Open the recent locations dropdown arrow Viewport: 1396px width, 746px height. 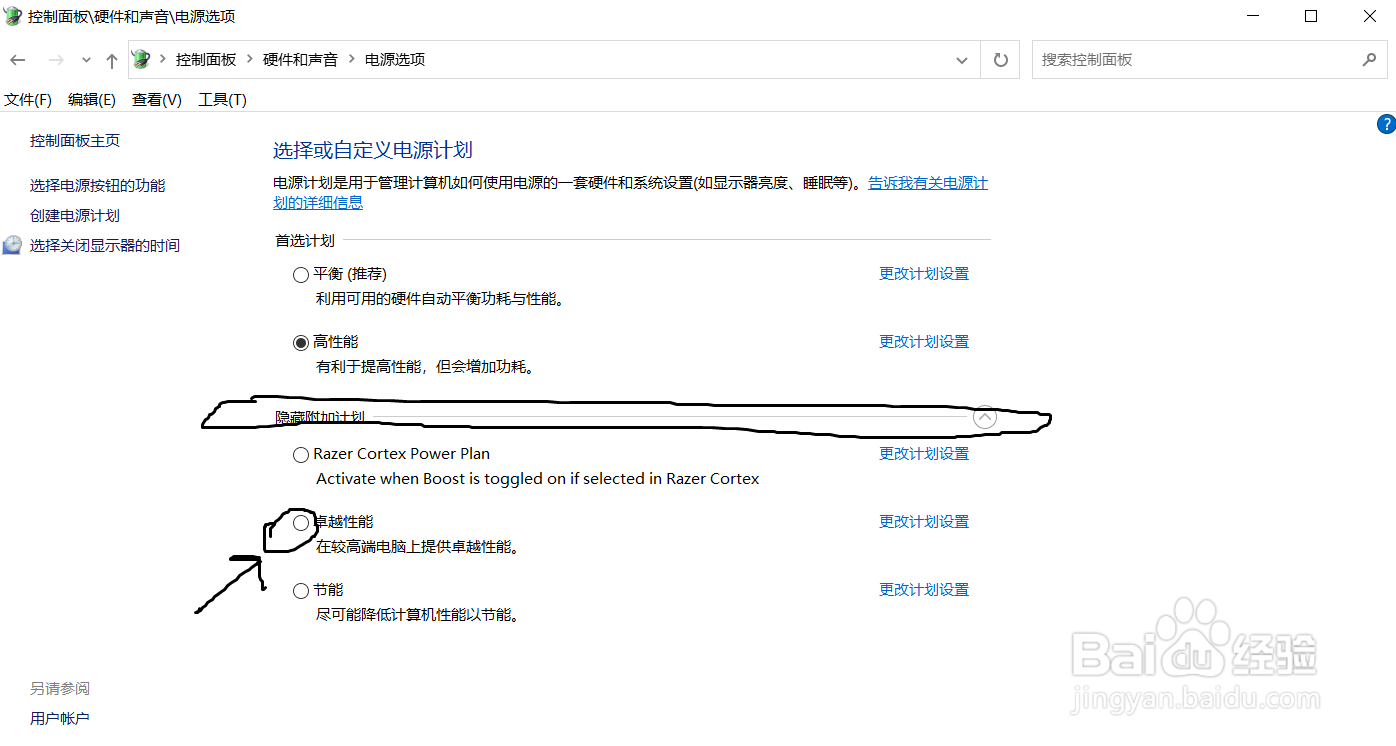[x=86, y=61]
